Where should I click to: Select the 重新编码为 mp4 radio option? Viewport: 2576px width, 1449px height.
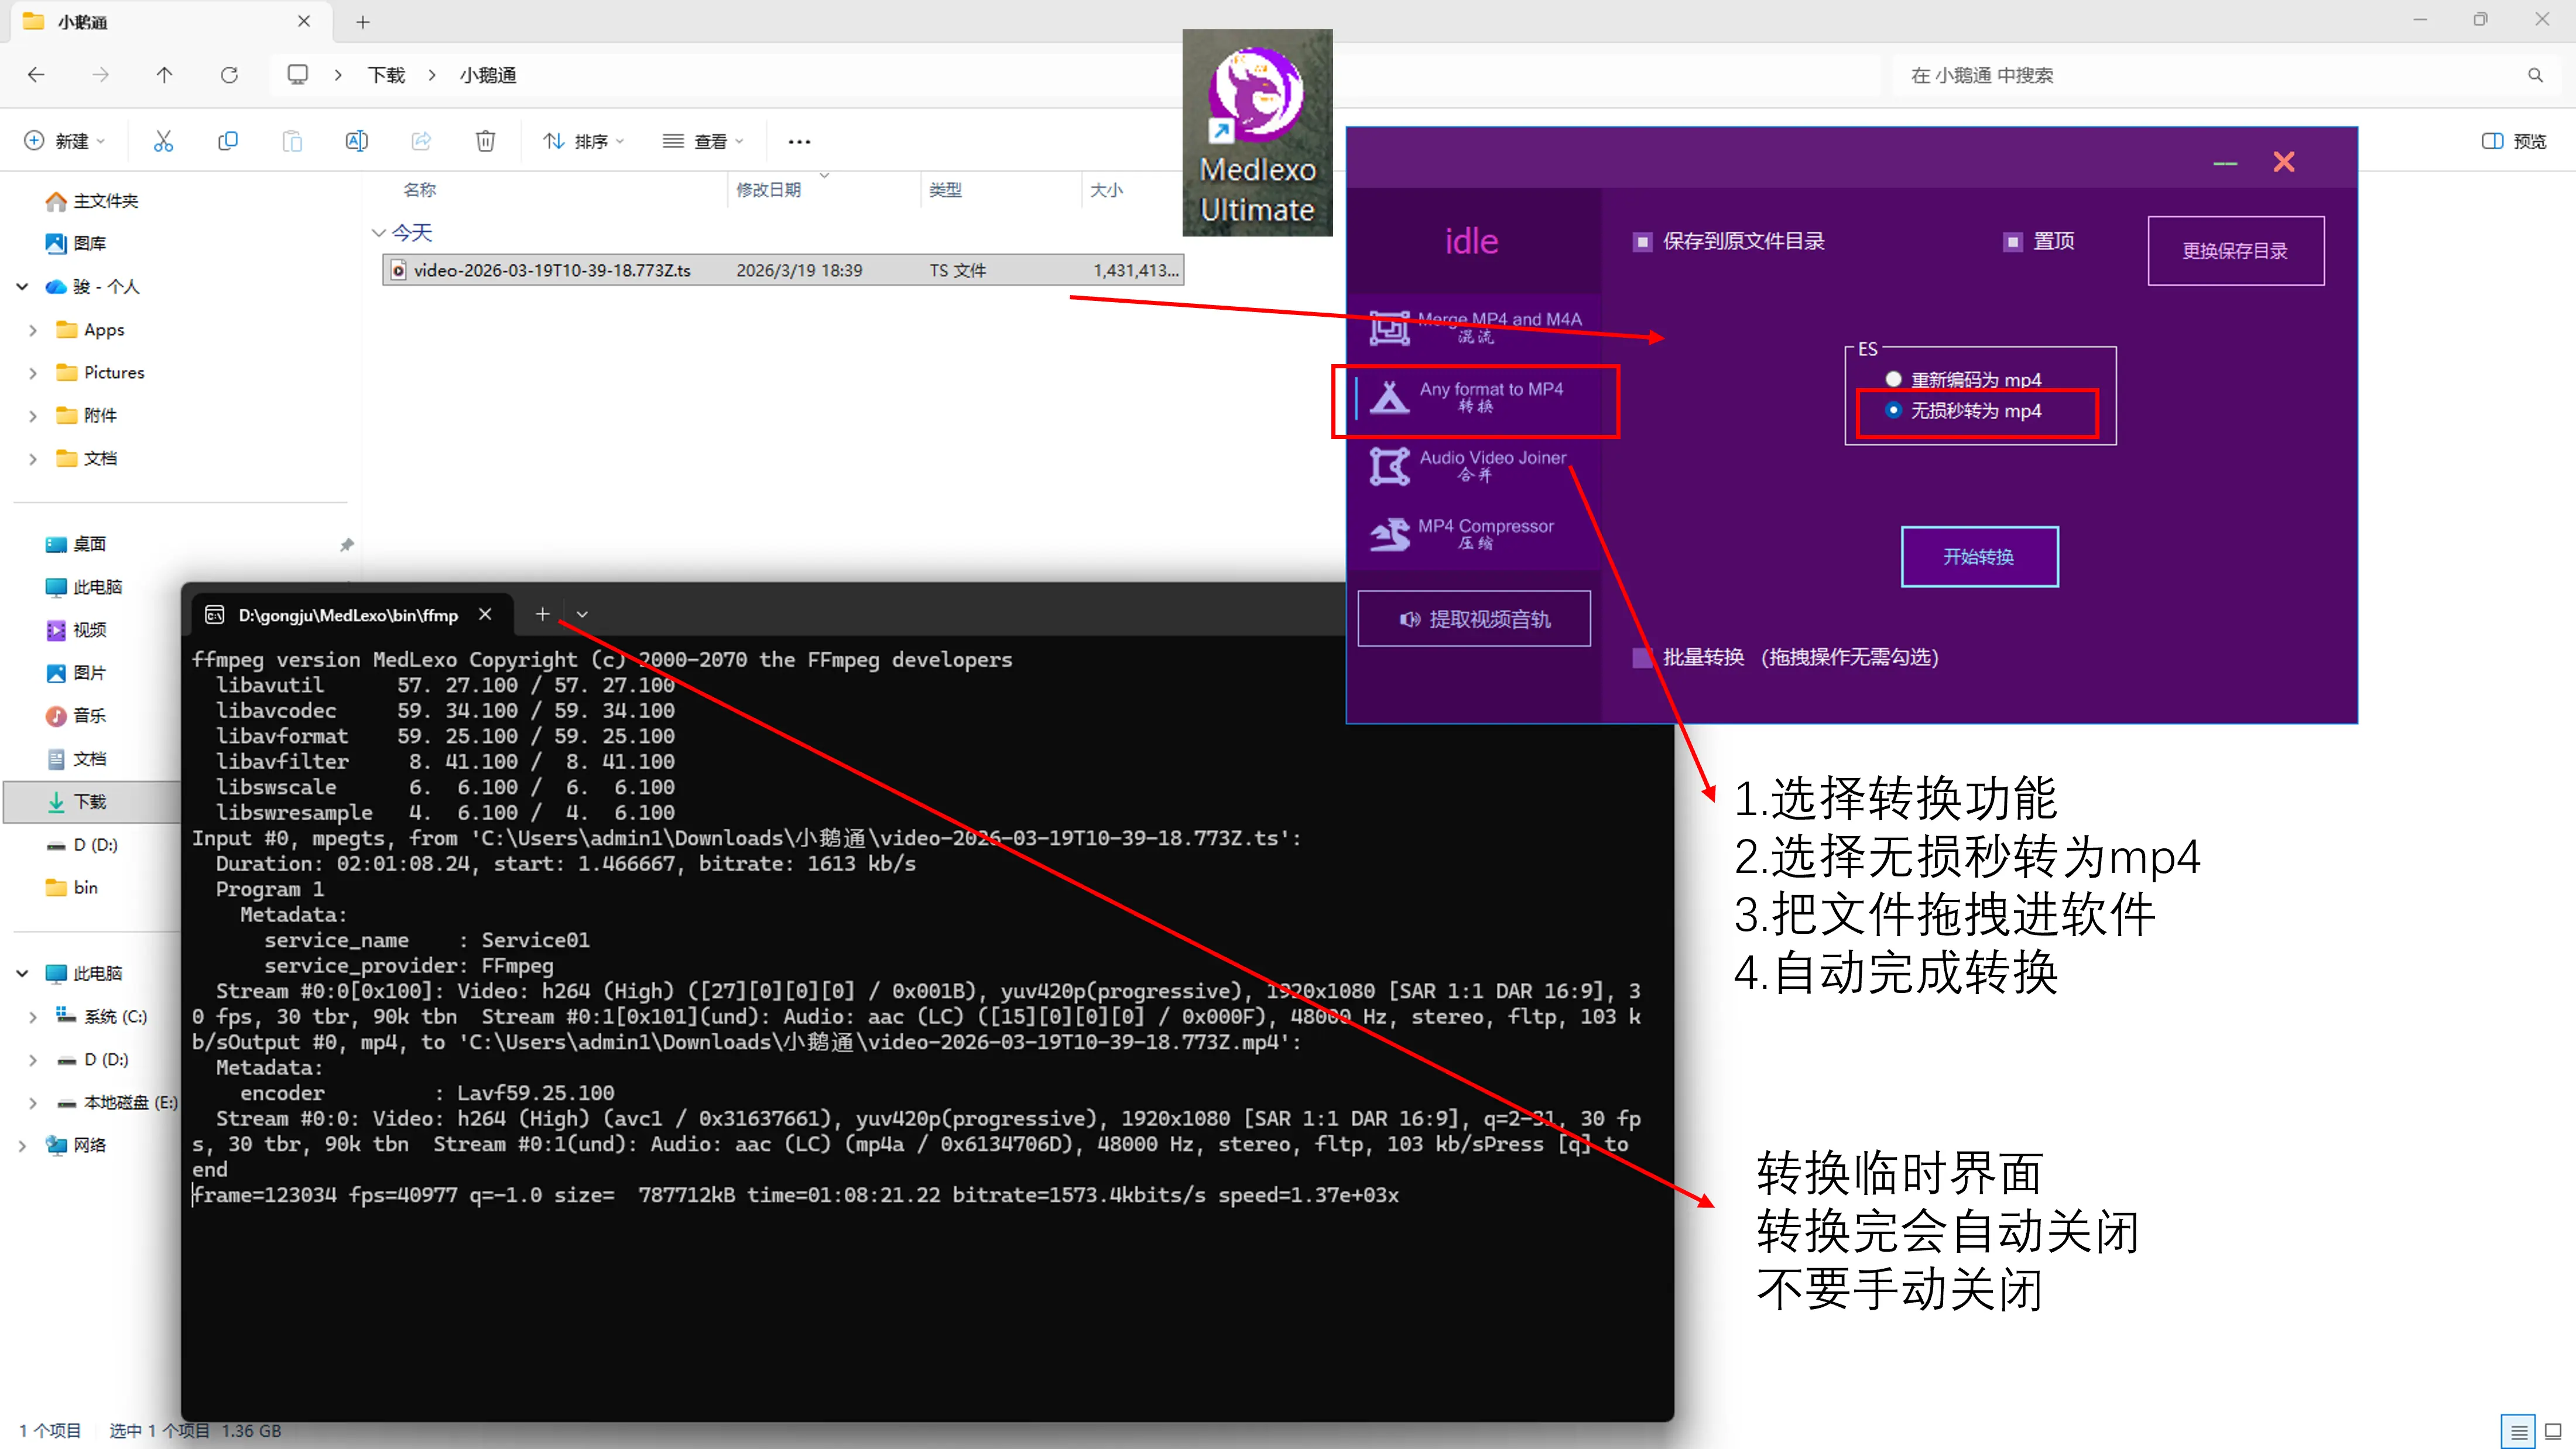pyautogui.click(x=1893, y=380)
